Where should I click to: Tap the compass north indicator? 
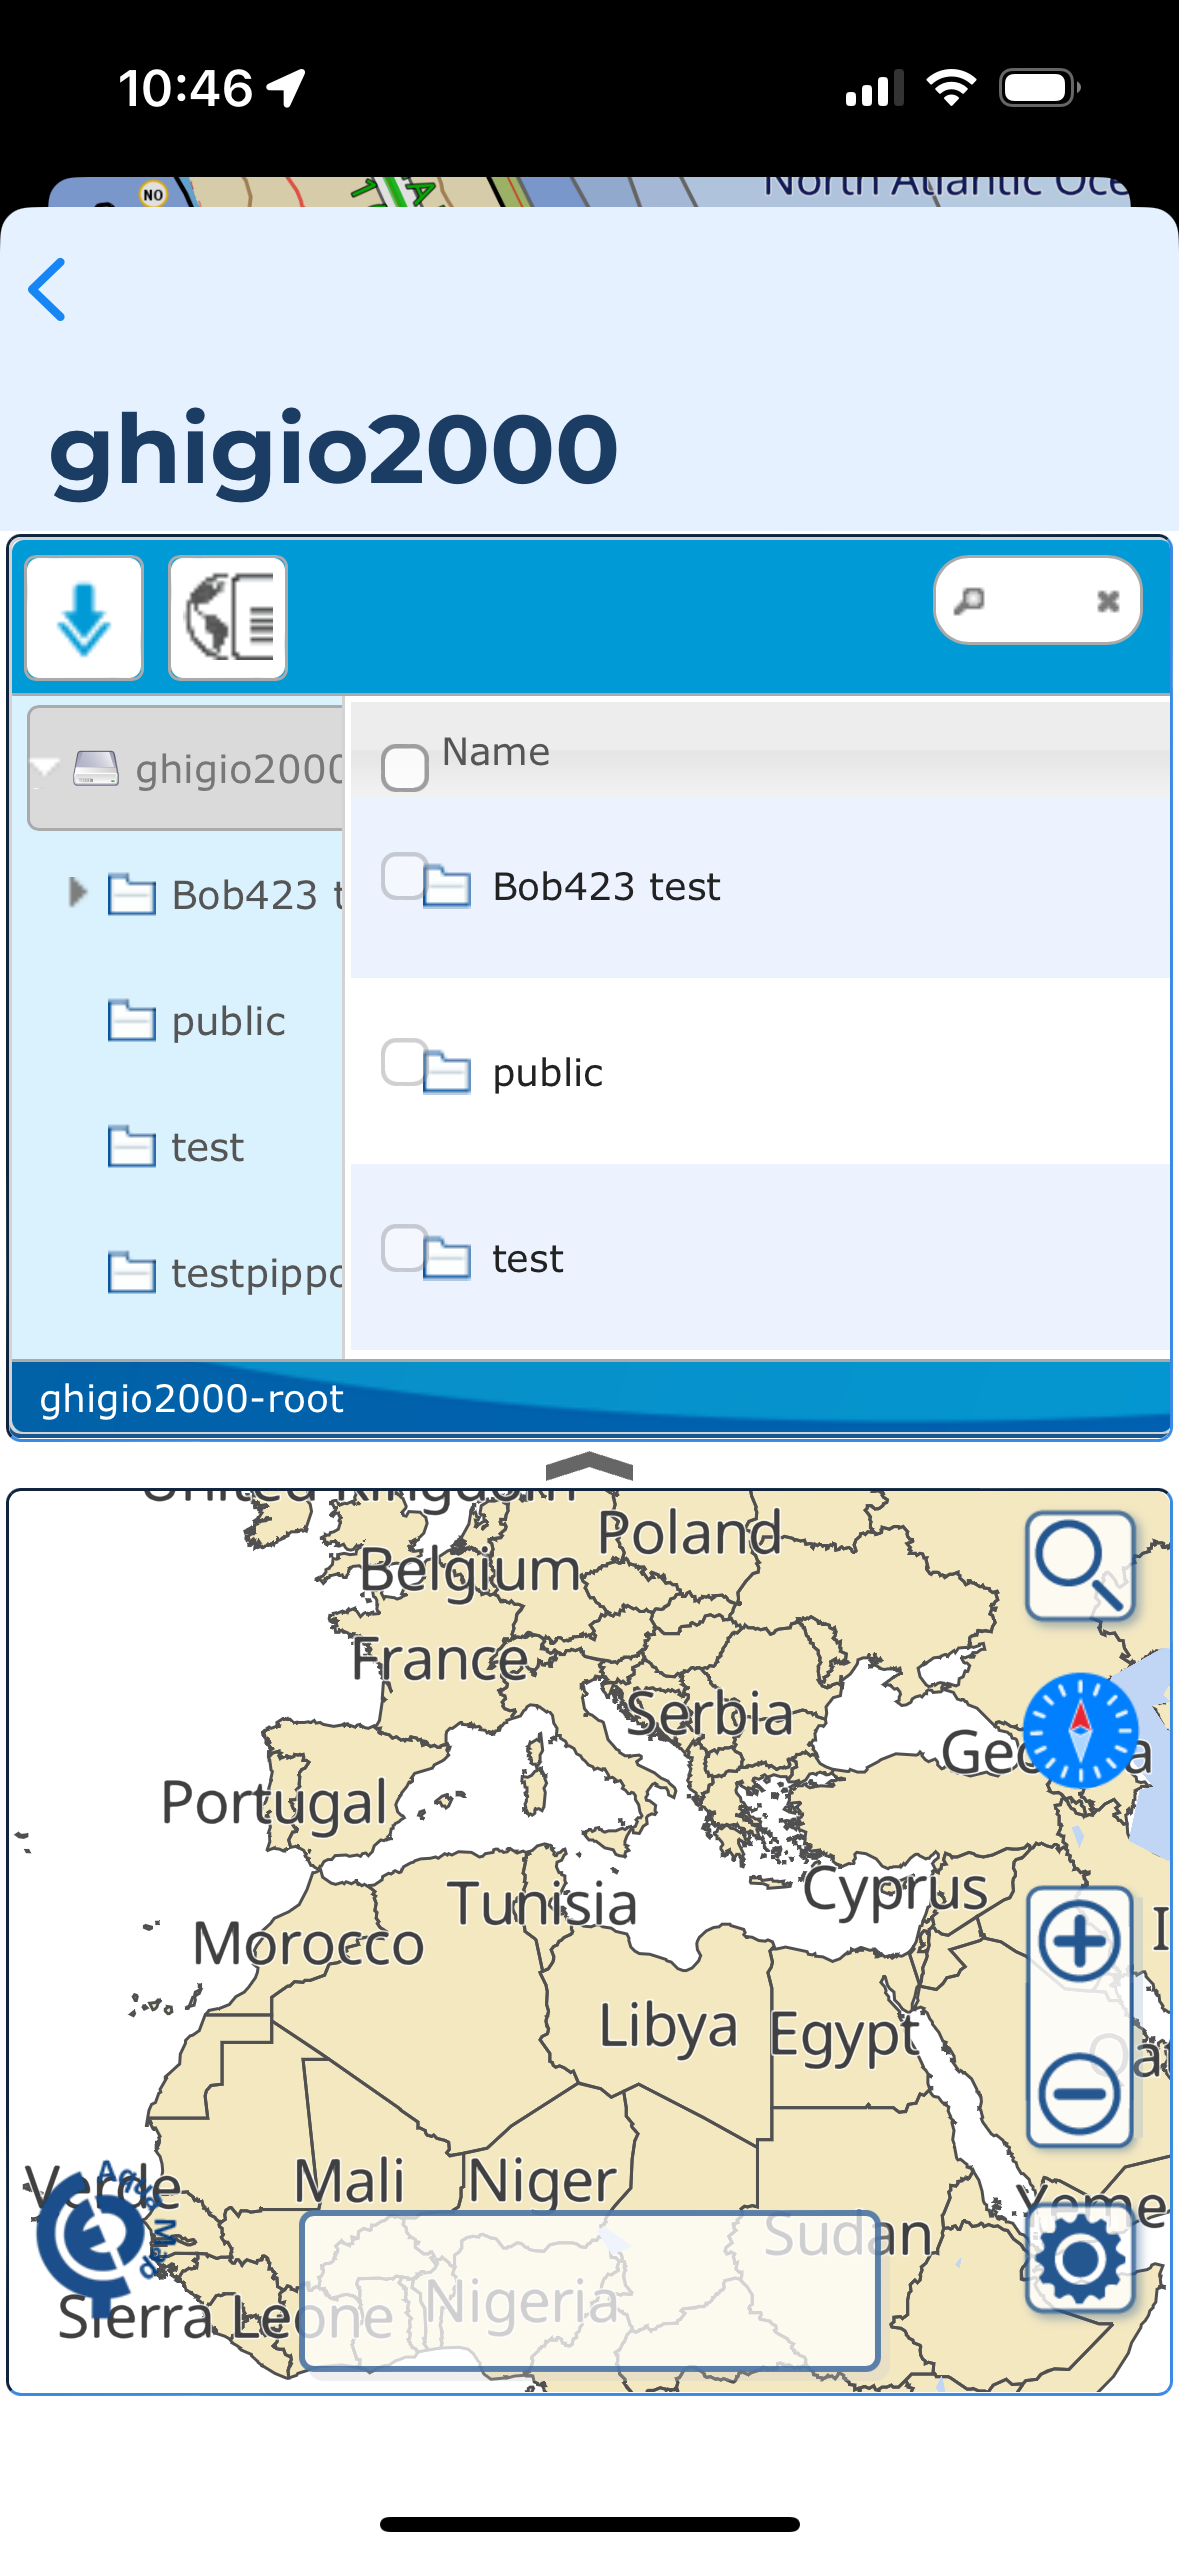tap(1080, 1730)
